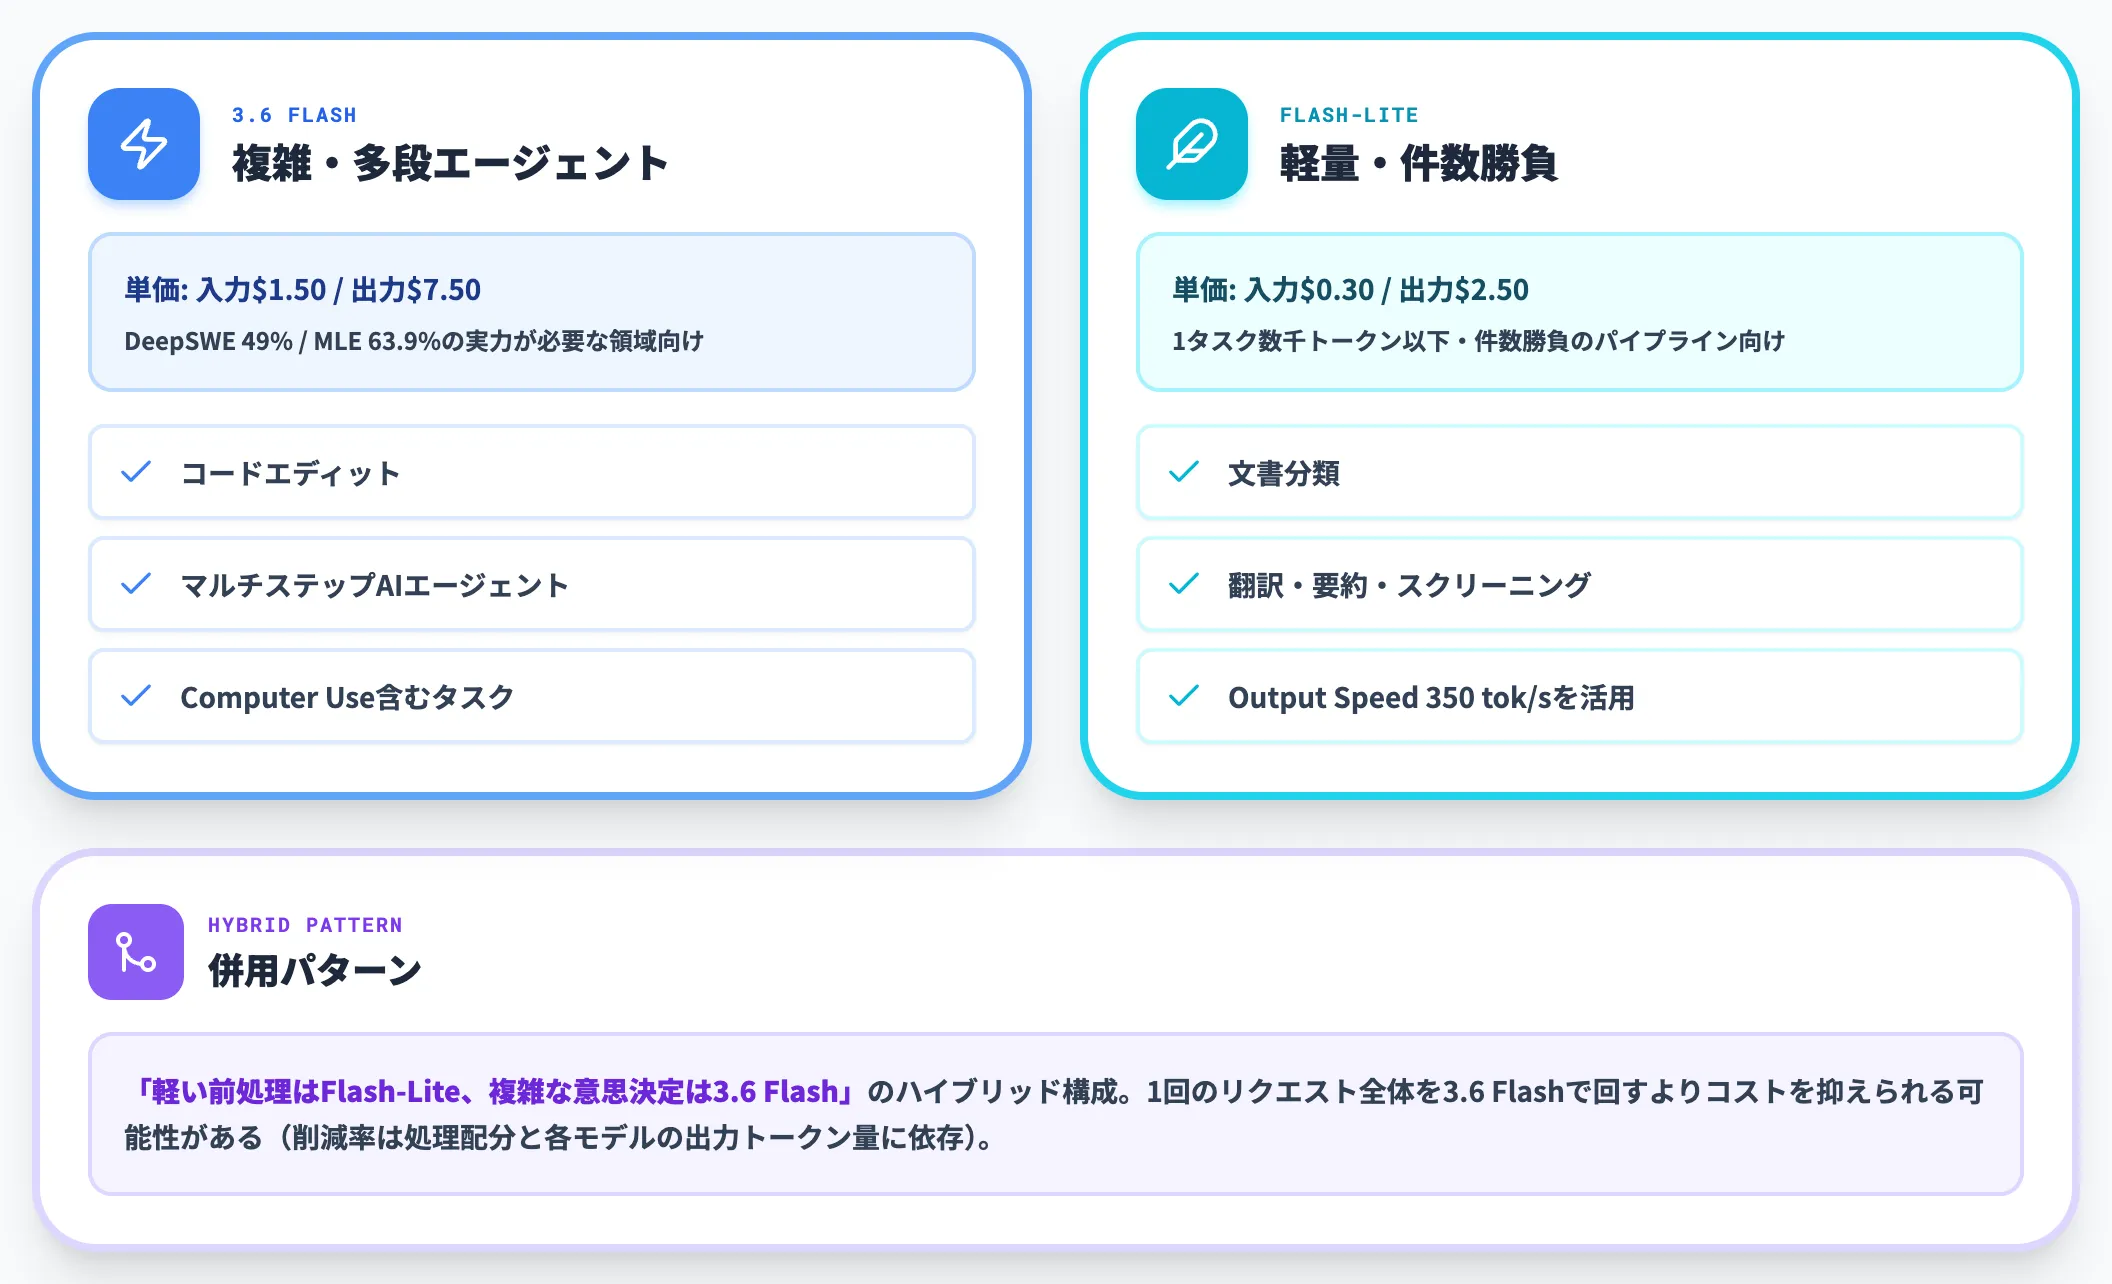The width and height of the screenshot is (2112, 1284).
Task: Select the 3.6 FLASH label
Action: point(294,115)
